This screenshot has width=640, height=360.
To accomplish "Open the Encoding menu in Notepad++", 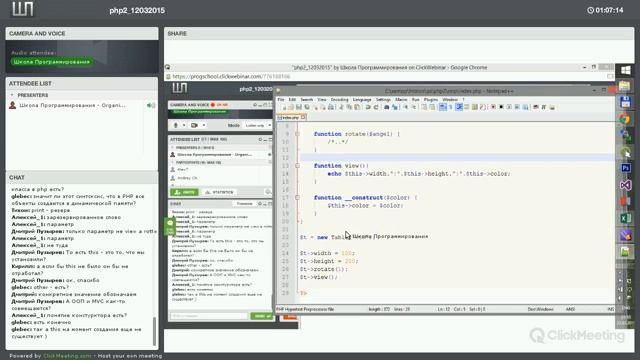I will (339, 100).
